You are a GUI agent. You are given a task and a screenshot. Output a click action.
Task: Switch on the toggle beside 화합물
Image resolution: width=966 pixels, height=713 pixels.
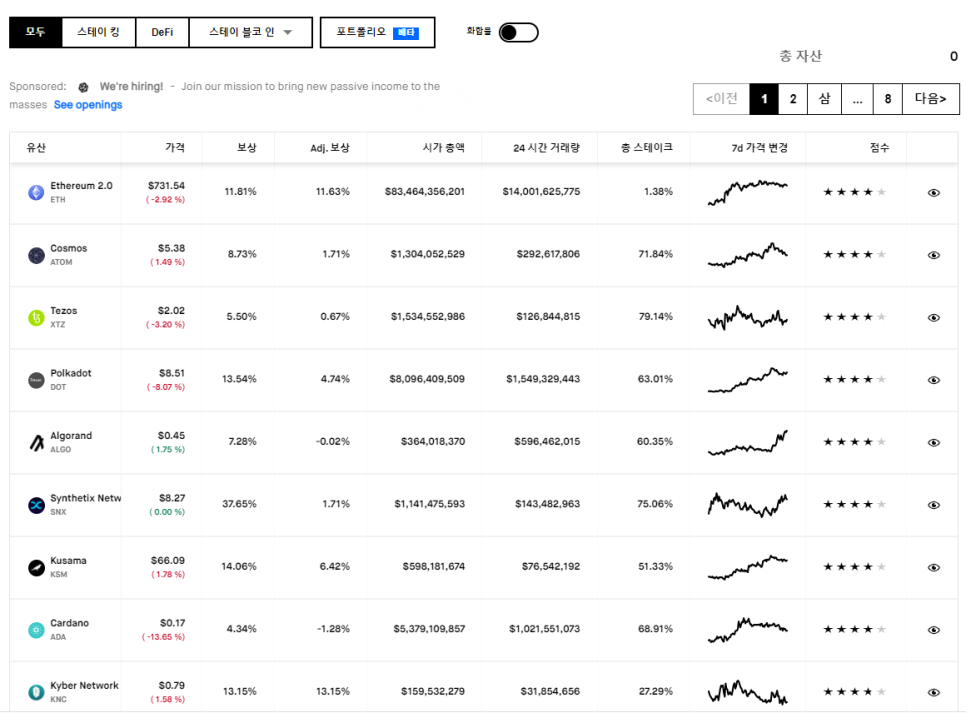518,32
